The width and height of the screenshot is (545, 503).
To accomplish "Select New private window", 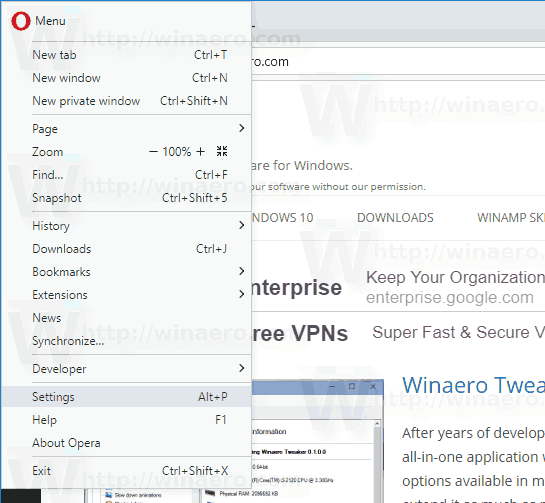I will coord(127,101).
